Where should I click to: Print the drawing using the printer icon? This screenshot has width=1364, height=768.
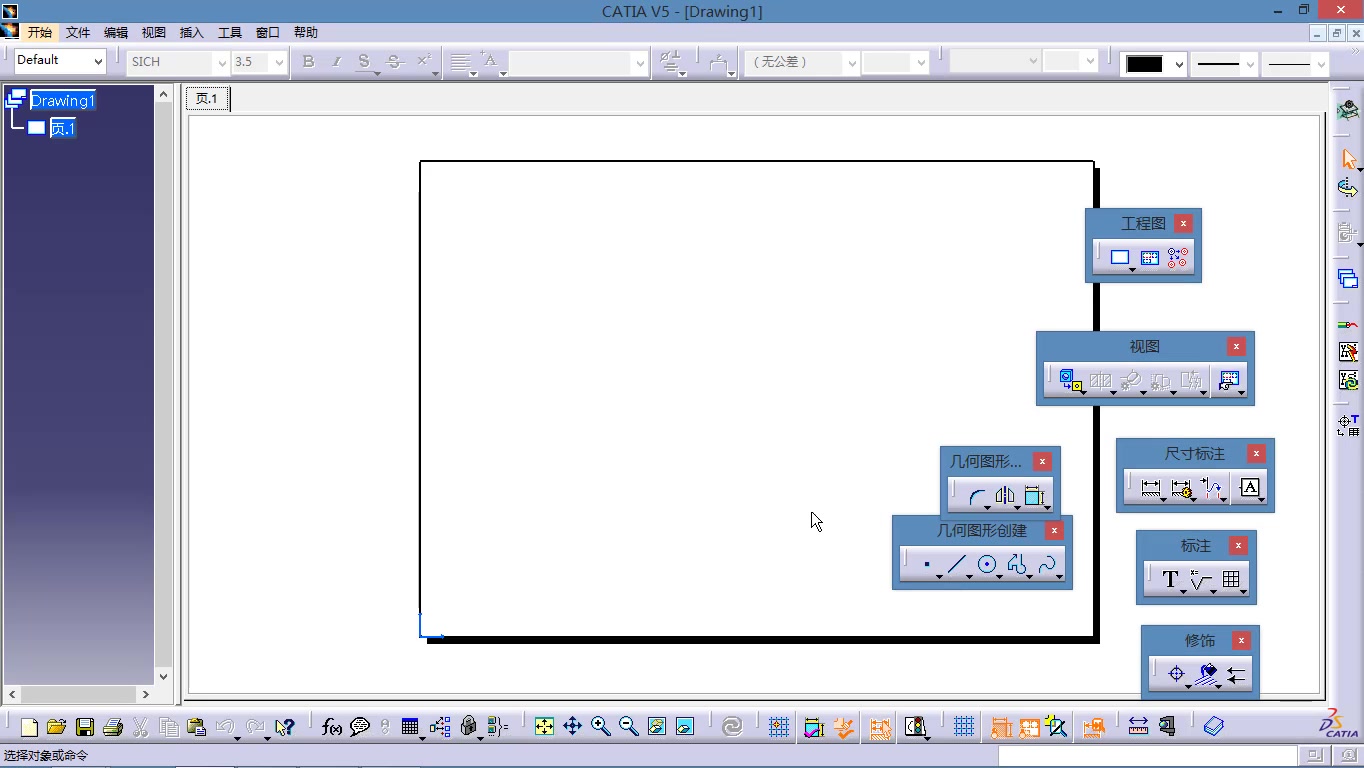click(113, 727)
